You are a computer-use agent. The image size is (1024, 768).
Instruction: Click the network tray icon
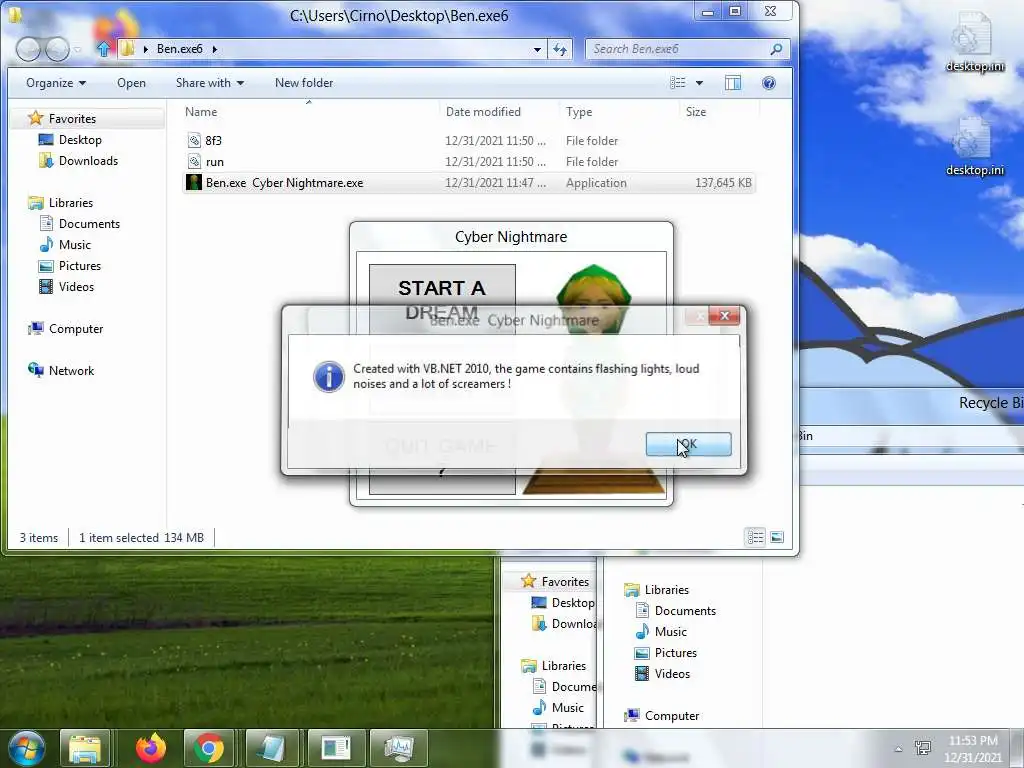tap(923, 748)
